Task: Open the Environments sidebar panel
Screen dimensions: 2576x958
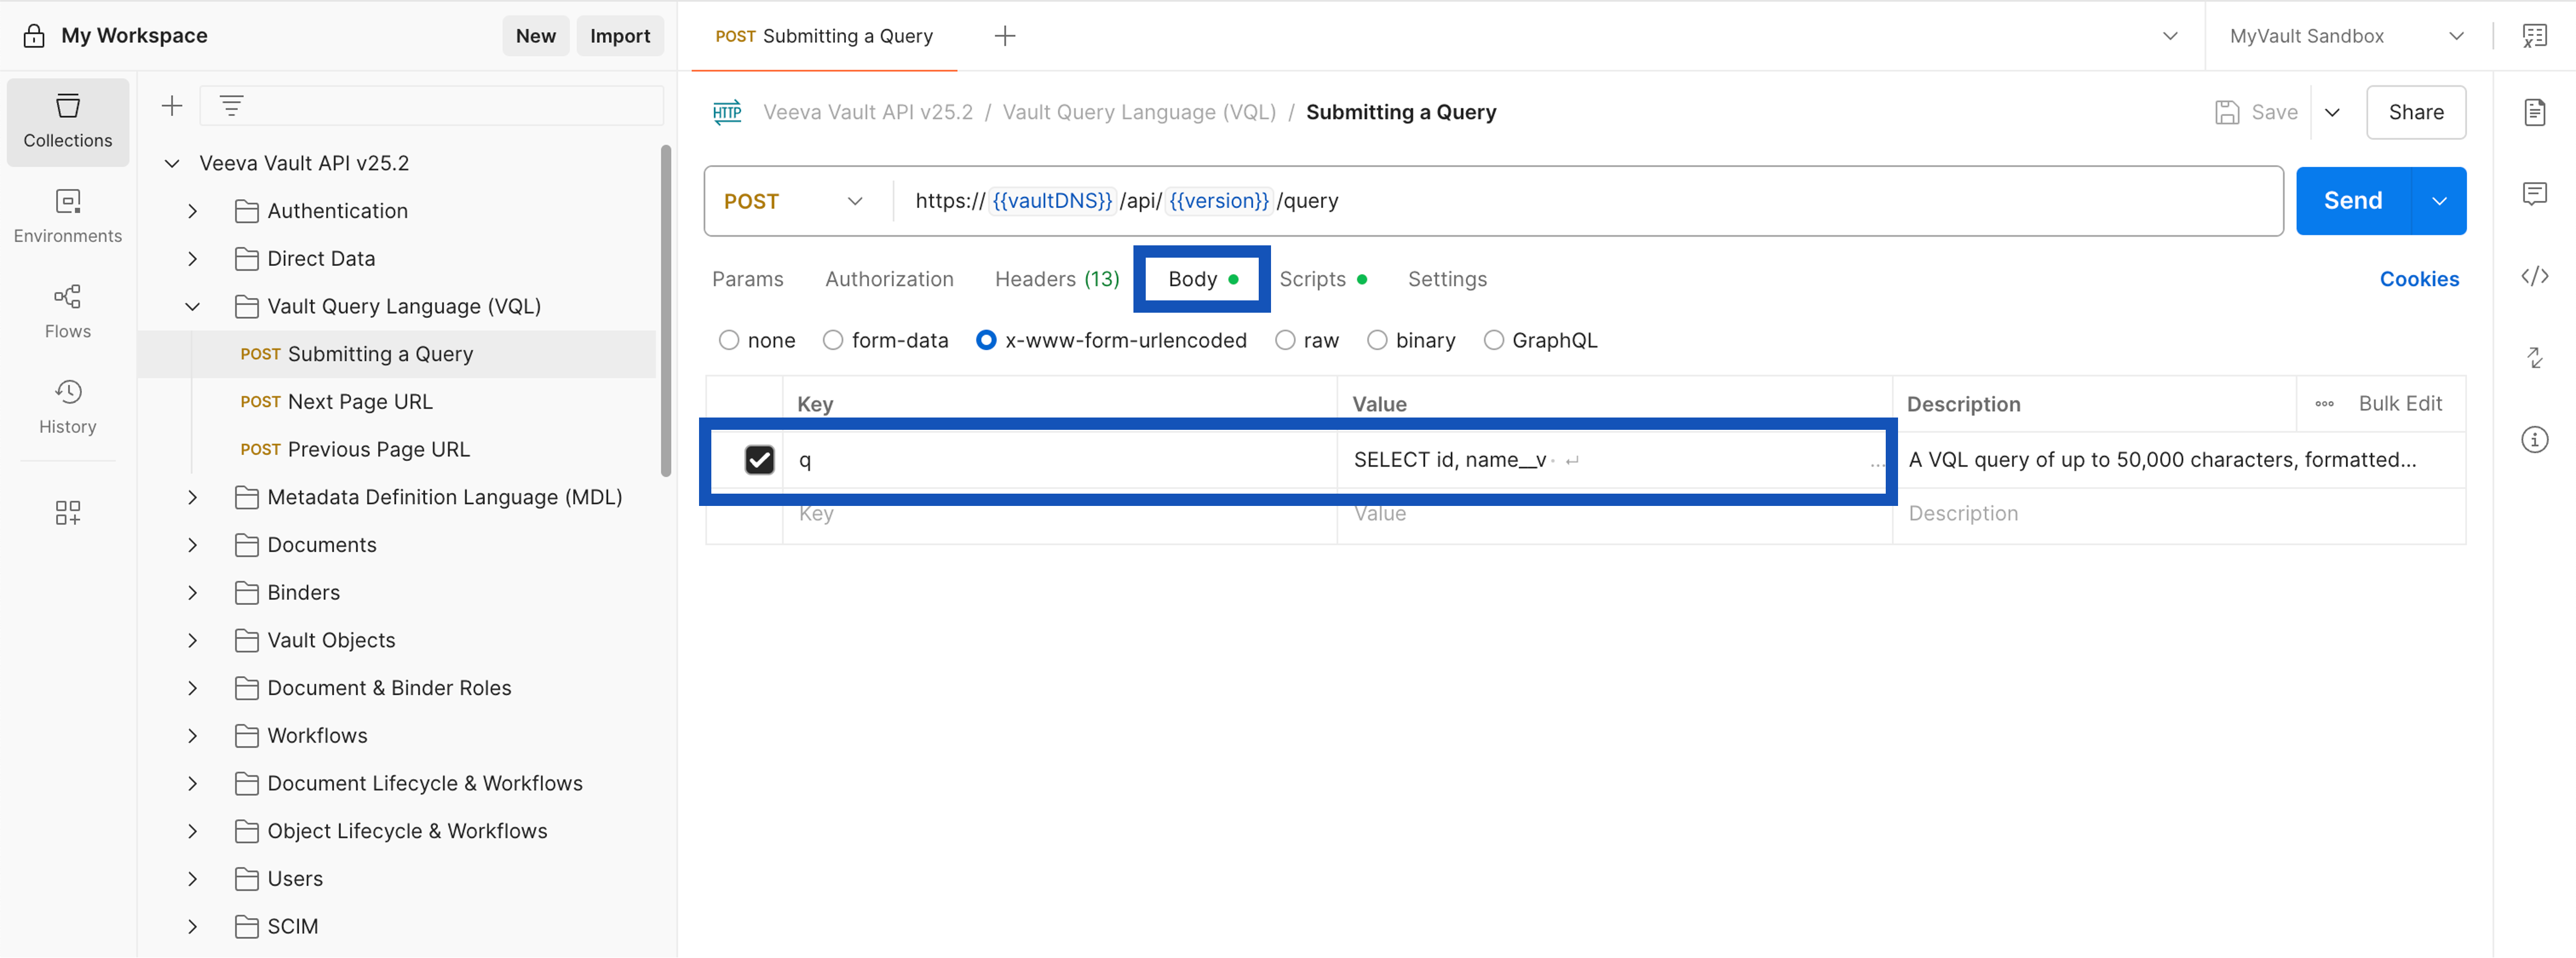Action: click(x=67, y=216)
